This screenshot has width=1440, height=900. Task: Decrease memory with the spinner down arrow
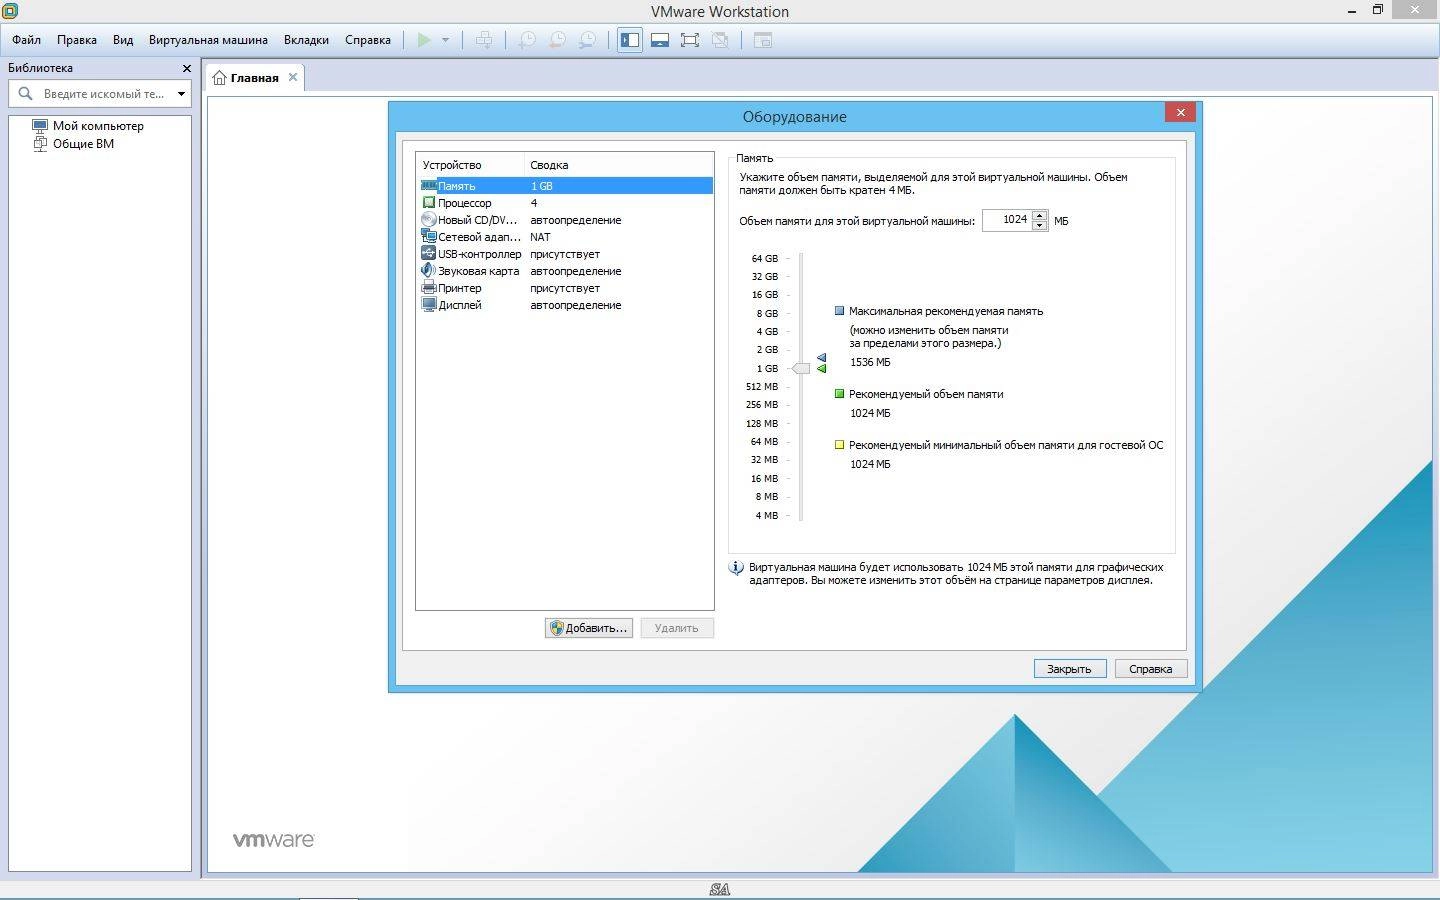point(1040,225)
